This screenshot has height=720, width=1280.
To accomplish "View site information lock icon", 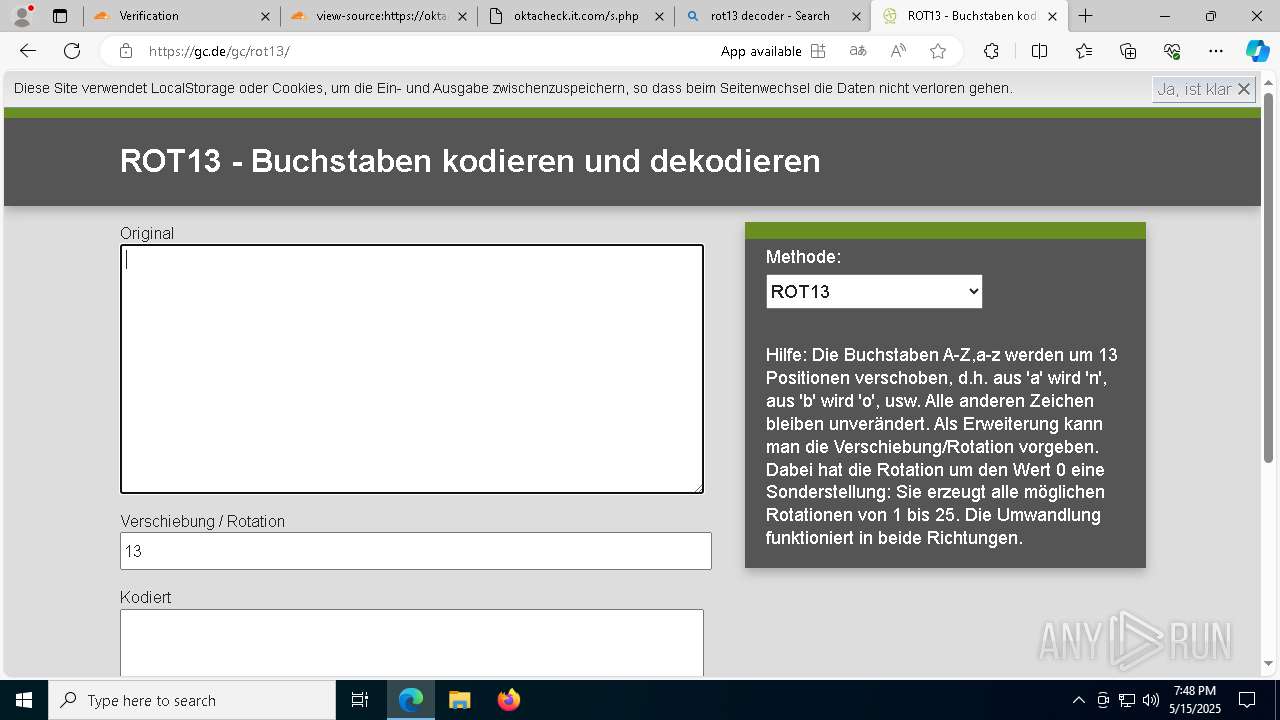I will (x=125, y=51).
